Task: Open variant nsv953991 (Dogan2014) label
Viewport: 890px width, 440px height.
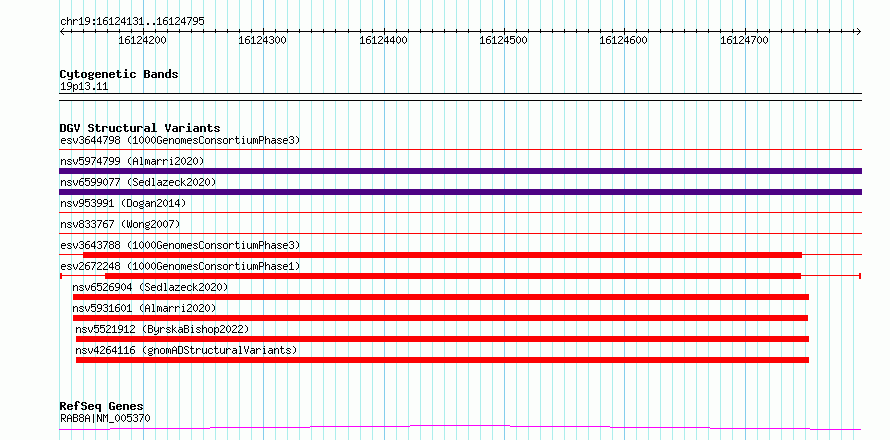Action: pos(123,203)
